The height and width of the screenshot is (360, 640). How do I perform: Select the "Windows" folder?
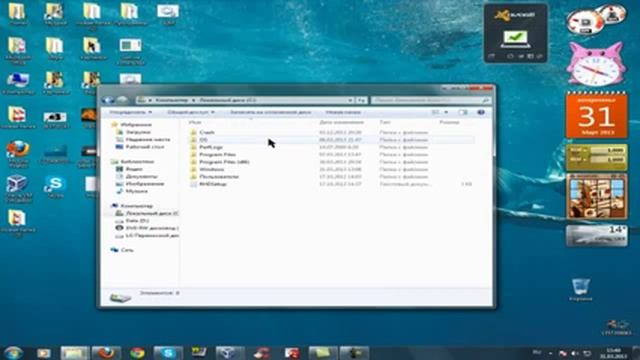[x=211, y=169]
